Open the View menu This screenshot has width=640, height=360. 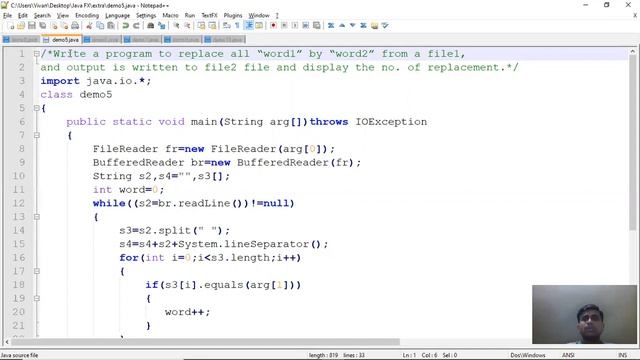[62, 16]
